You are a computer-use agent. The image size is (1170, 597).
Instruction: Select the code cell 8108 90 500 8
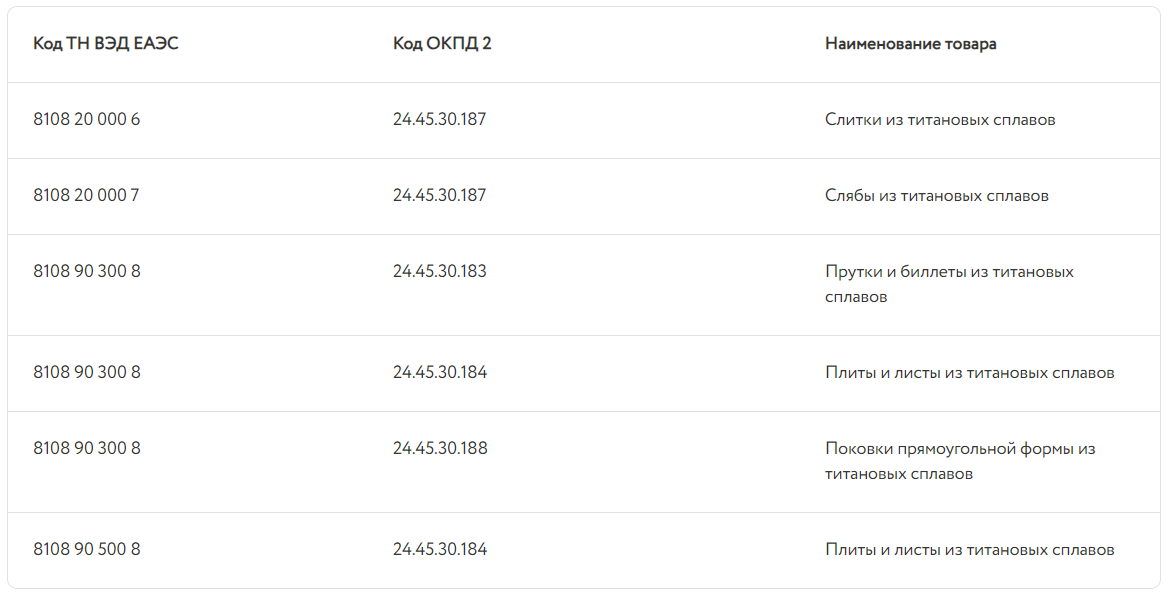[x=87, y=550]
